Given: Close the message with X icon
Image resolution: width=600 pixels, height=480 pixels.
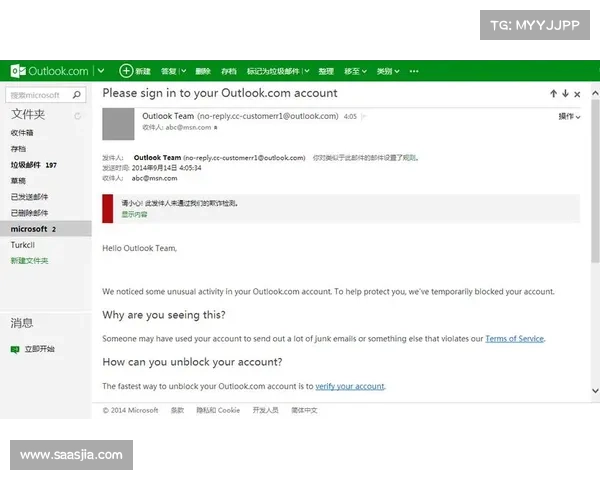Looking at the screenshot, I should [x=577, y=94].
